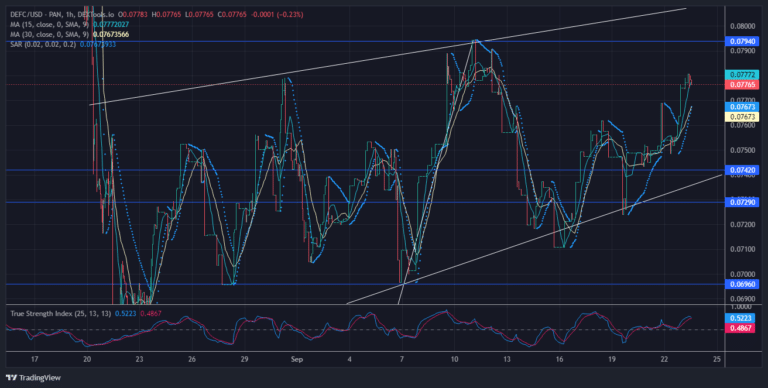Click the 0.07500 price axis tick

click(742, 150)
